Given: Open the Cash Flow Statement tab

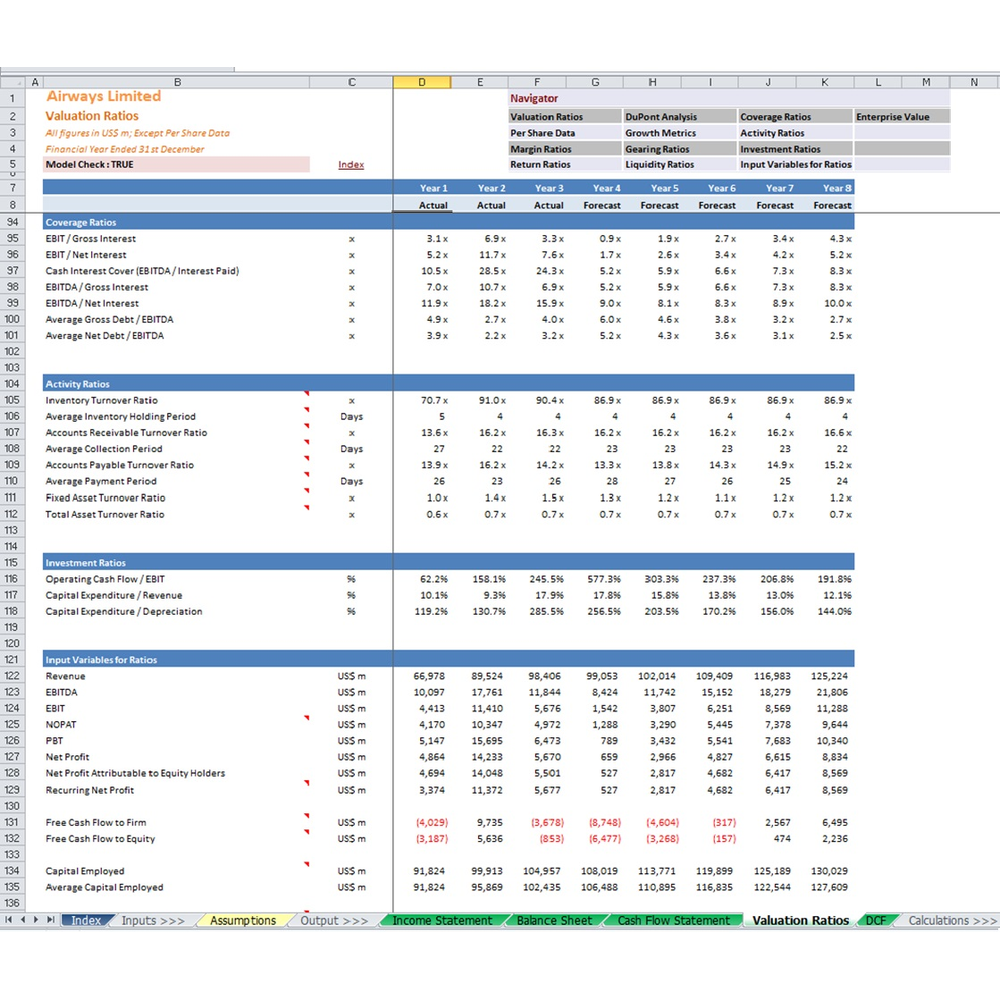Looking at the screenshot, I should (x=673, y=920).
